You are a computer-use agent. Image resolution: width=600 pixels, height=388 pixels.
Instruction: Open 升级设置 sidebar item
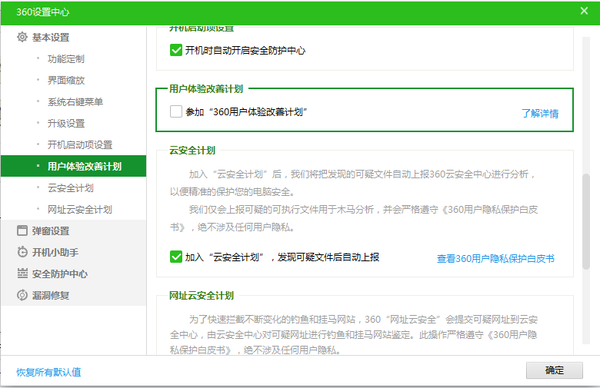(x=66, y=124)
